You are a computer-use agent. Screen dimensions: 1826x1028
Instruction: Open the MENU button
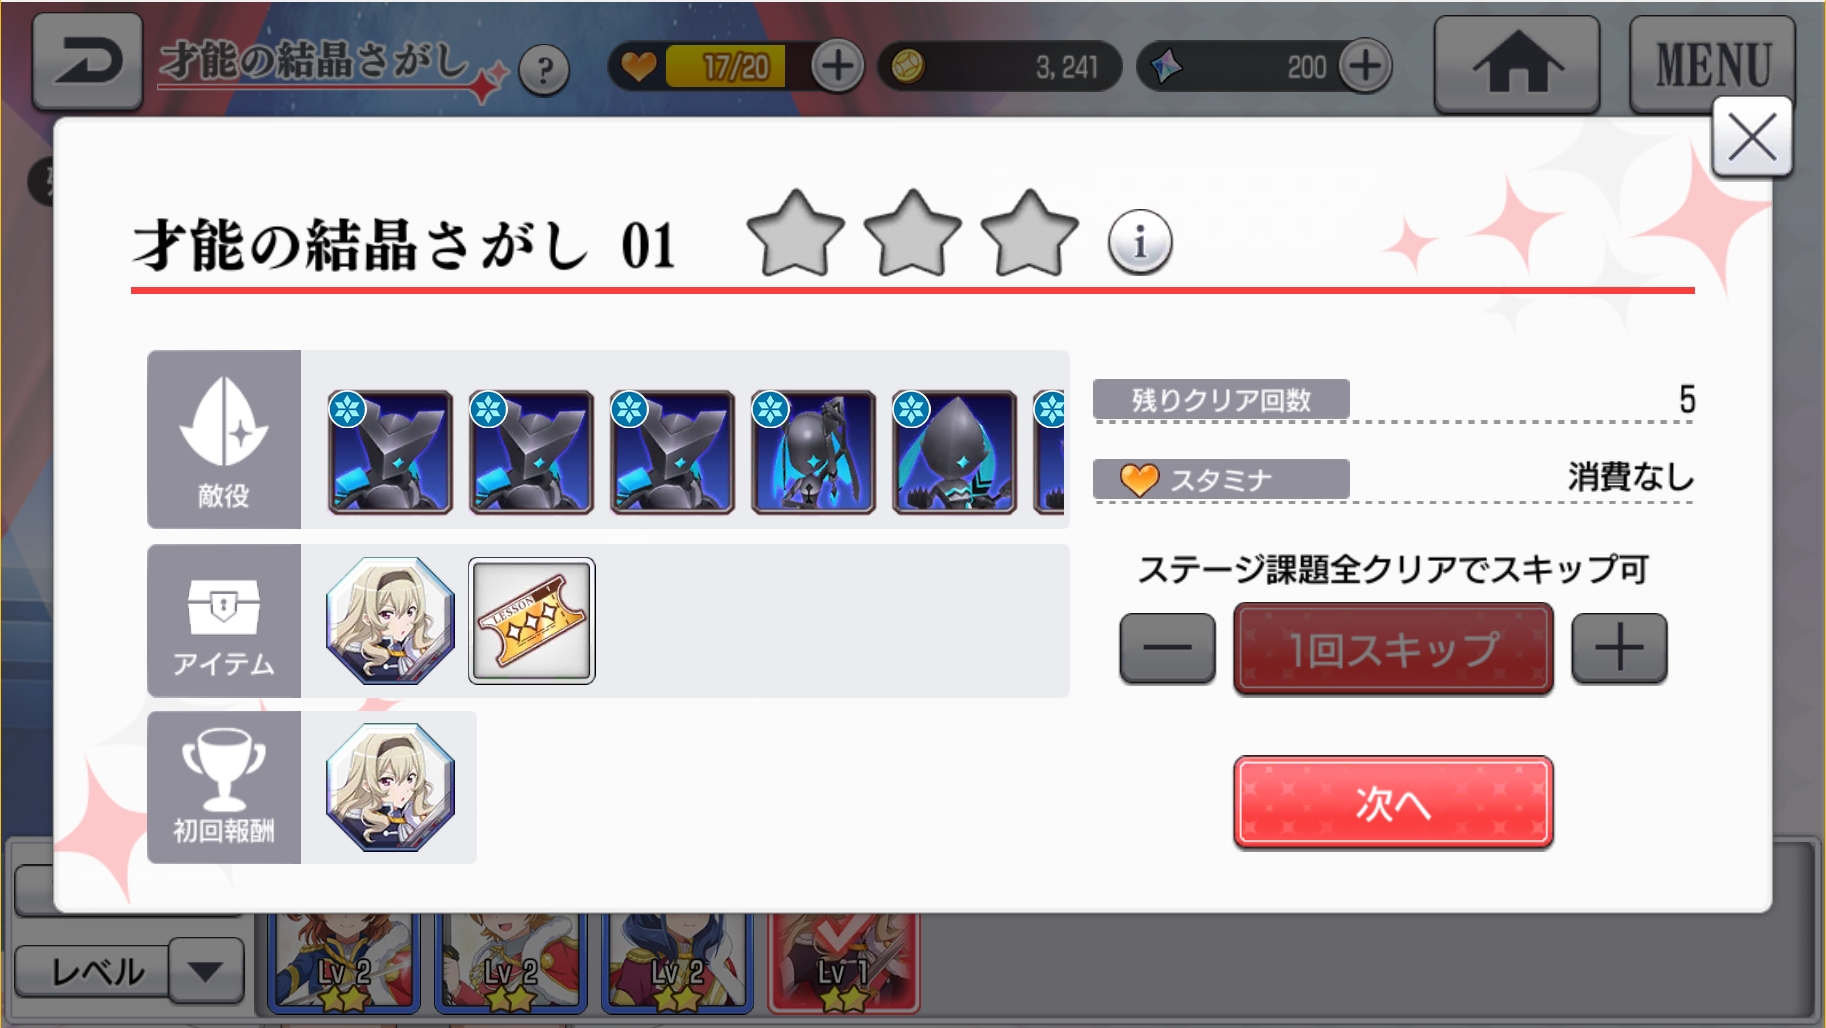pyautogui.click(x=1712, y=64)
